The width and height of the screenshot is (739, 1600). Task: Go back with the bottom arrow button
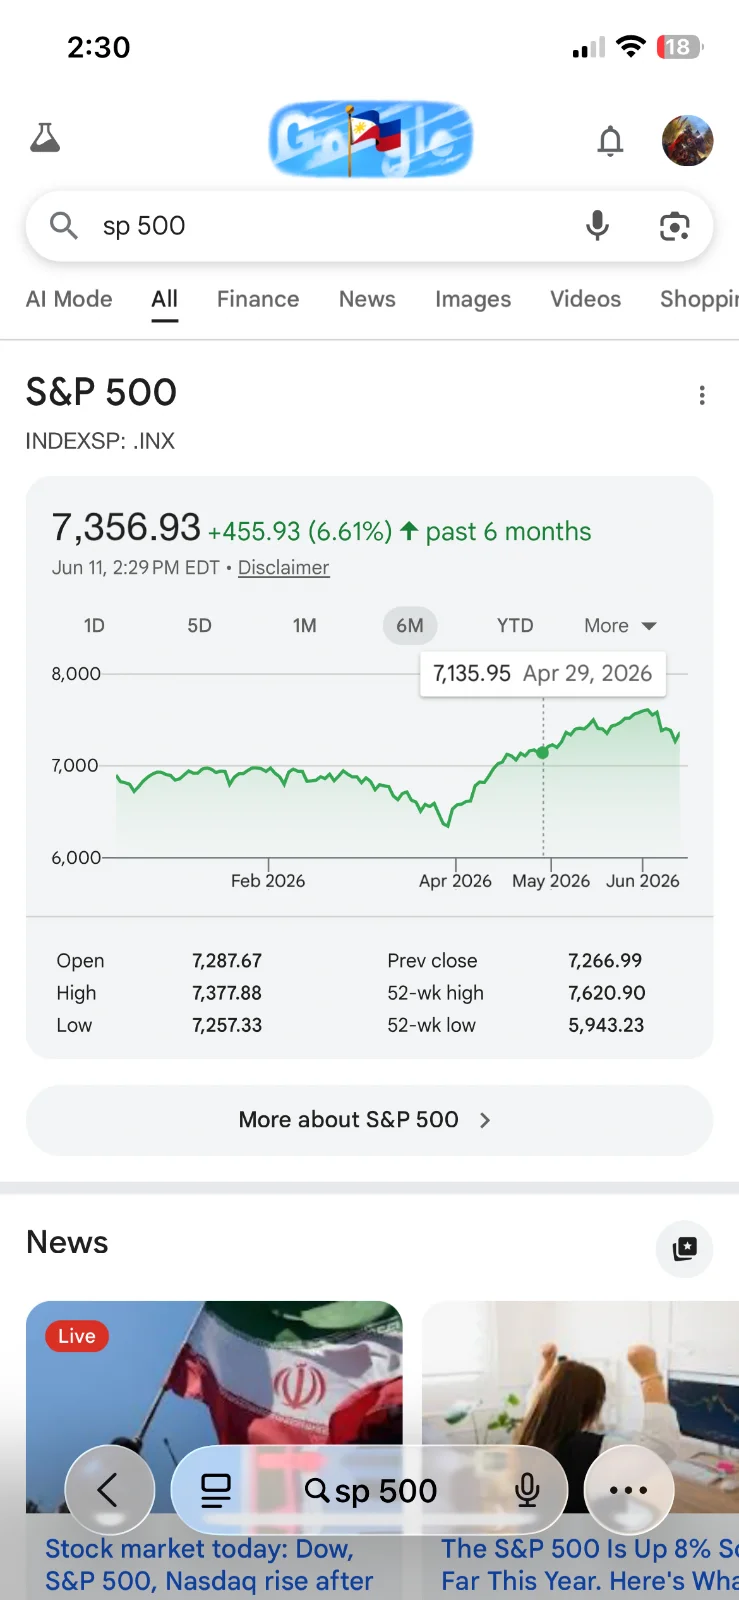[110, 1490]
